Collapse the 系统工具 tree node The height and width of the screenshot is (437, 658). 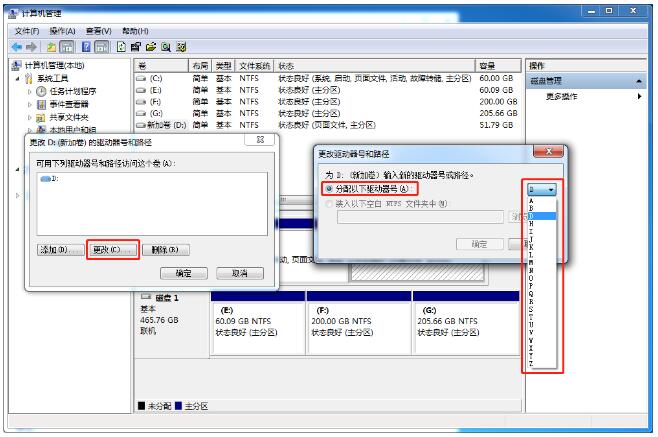click(17, 79)
